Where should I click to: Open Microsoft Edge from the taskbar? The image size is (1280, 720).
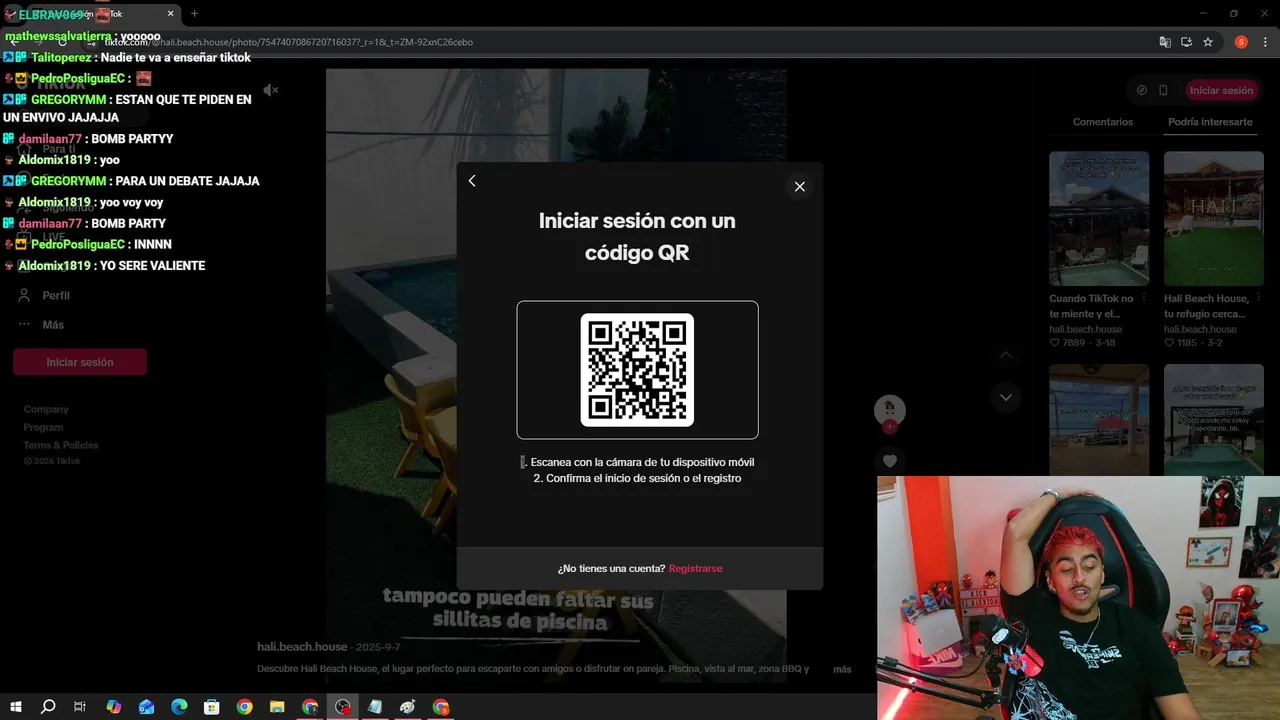(x=179, y=707)
